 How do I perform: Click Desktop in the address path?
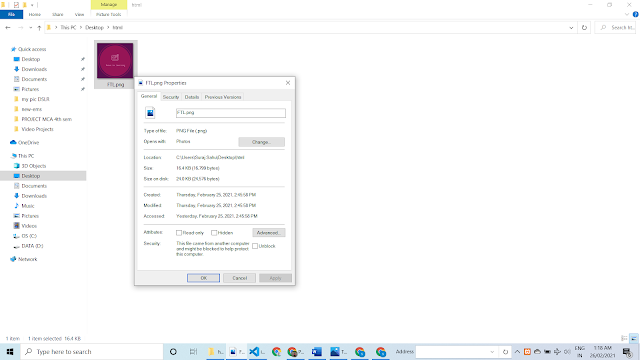point(94,28)
